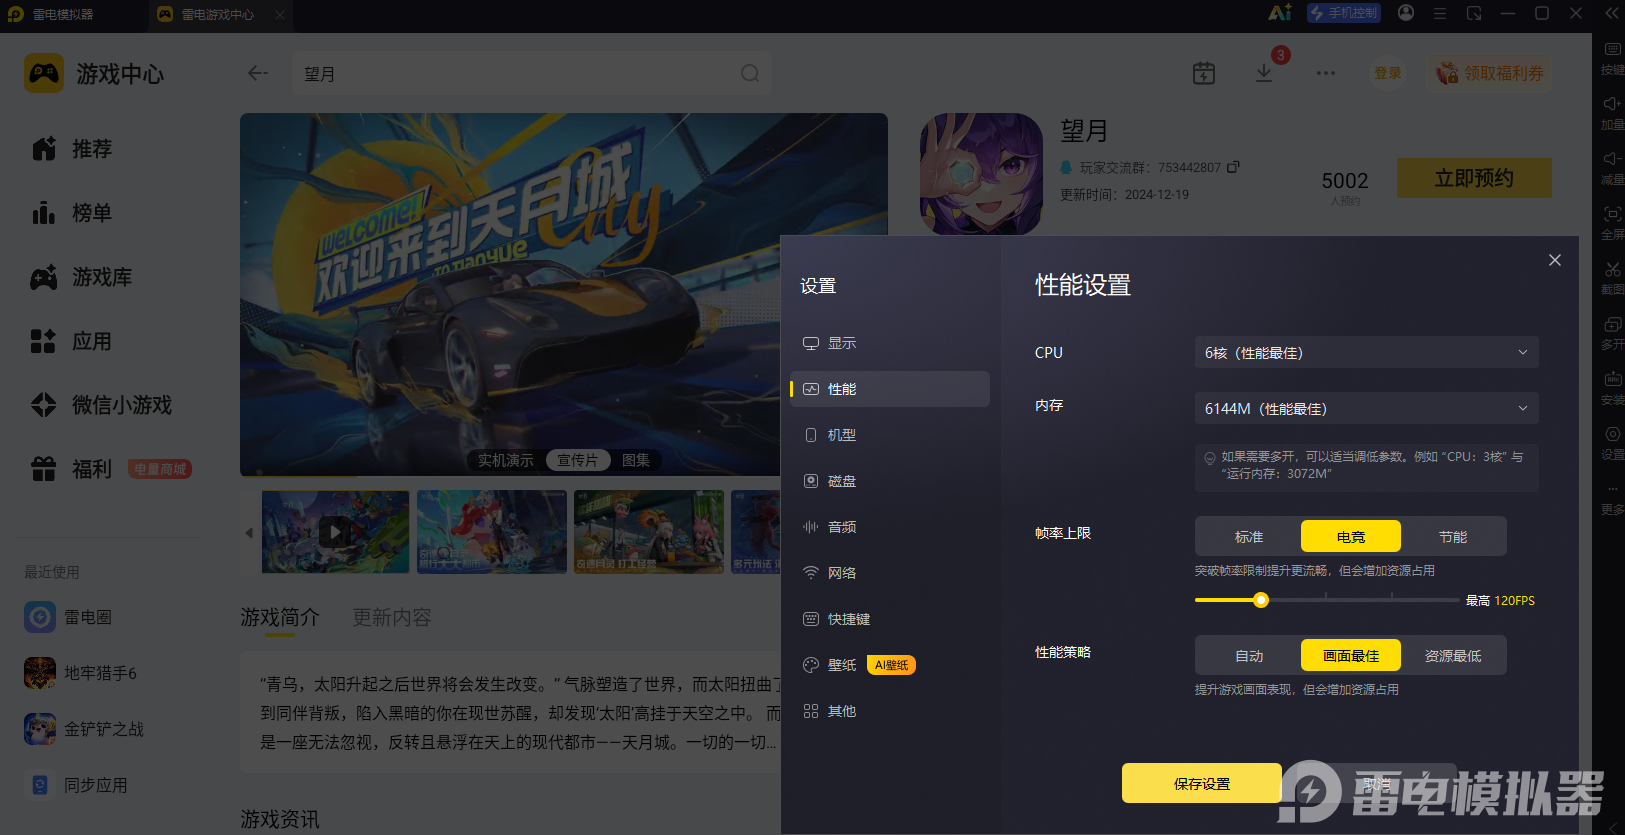
Task: Click the left arrow beside the thumbnails
Action: click(249, 532)
